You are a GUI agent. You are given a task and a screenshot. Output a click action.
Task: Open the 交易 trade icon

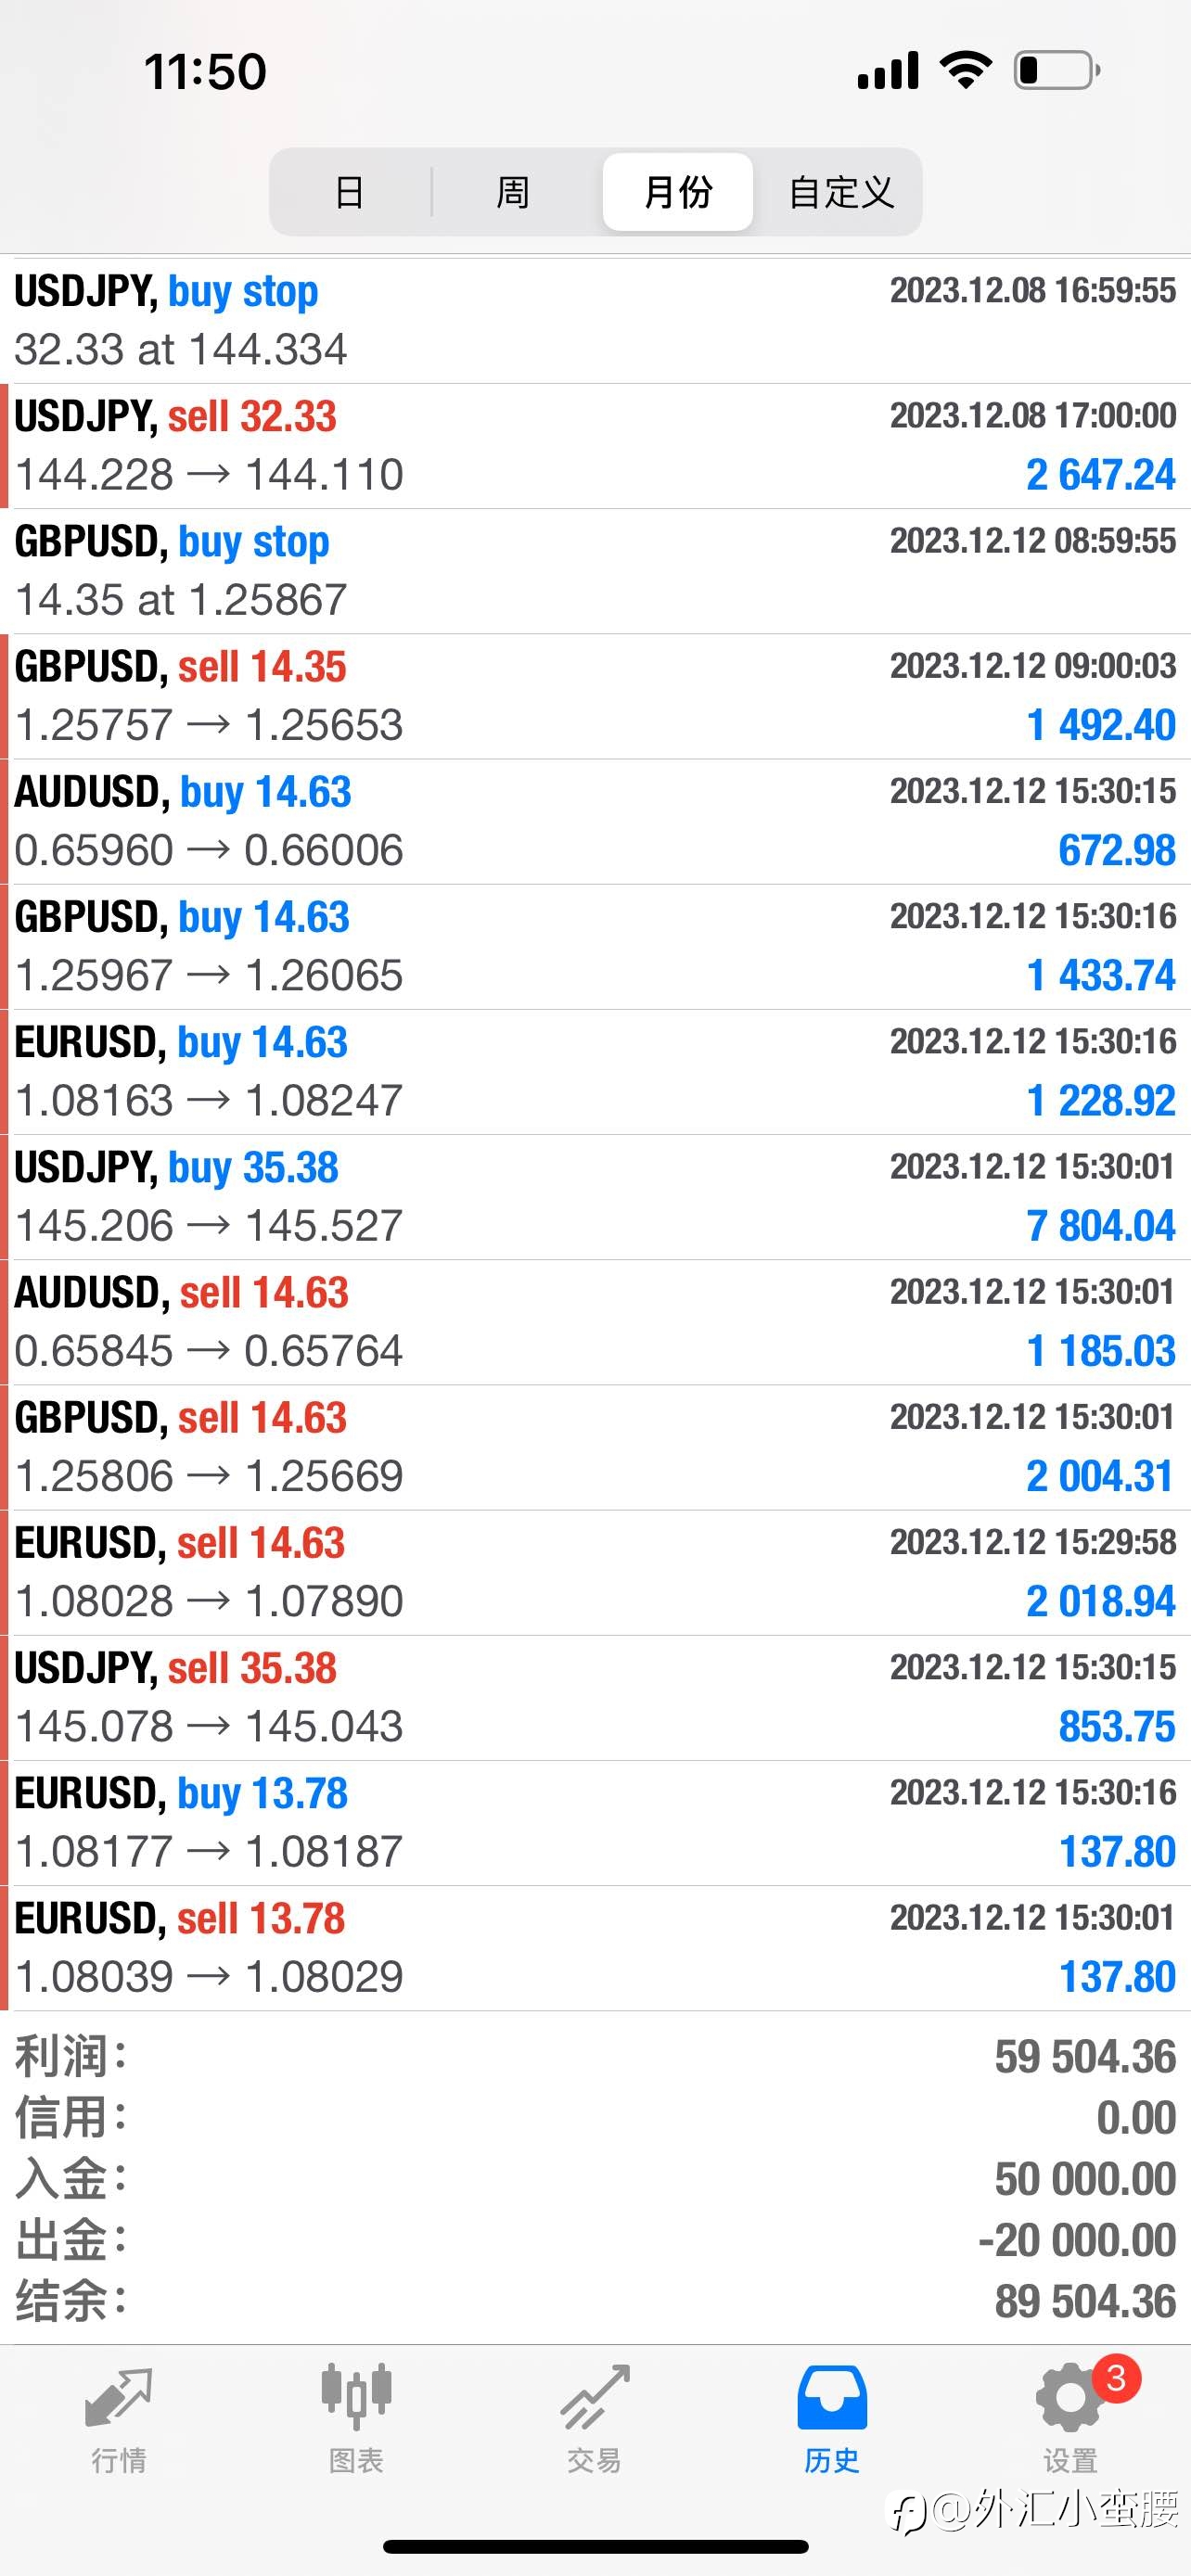tap(594, 2397)
